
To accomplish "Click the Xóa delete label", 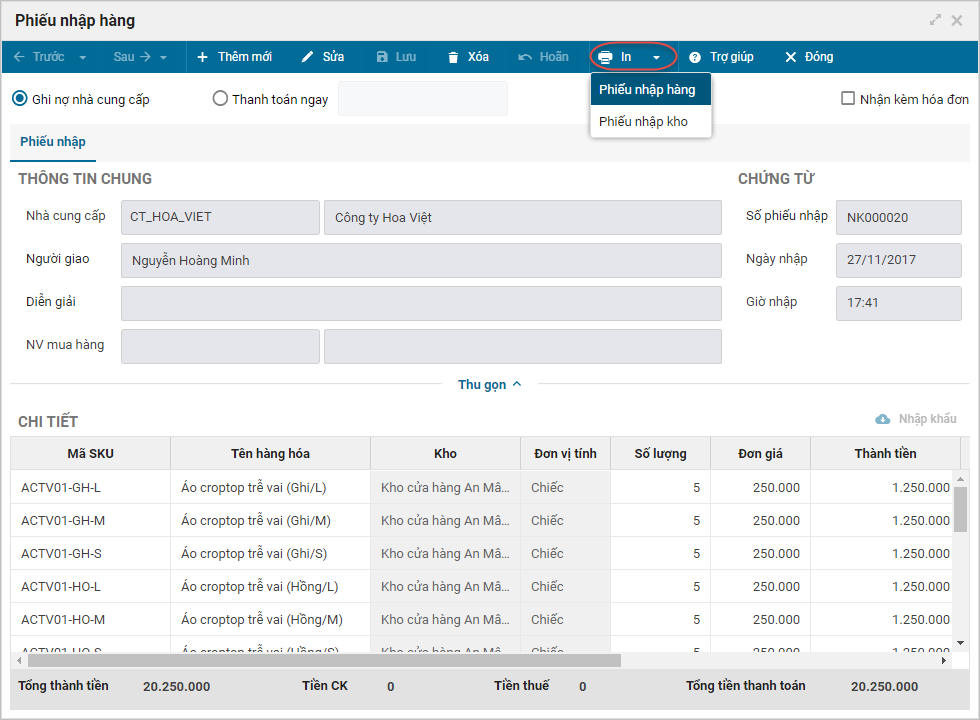I will click(478, 57).
